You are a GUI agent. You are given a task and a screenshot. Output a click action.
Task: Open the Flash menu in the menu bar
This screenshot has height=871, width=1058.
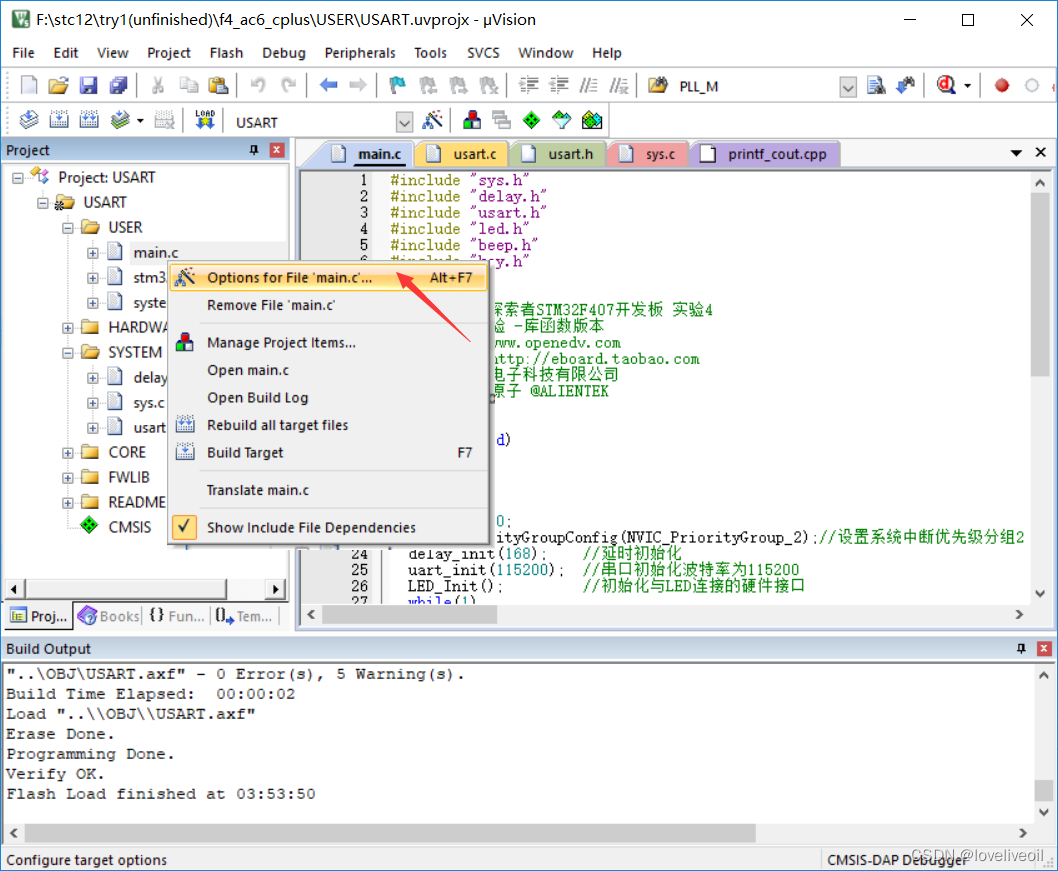tap(226, 53)
